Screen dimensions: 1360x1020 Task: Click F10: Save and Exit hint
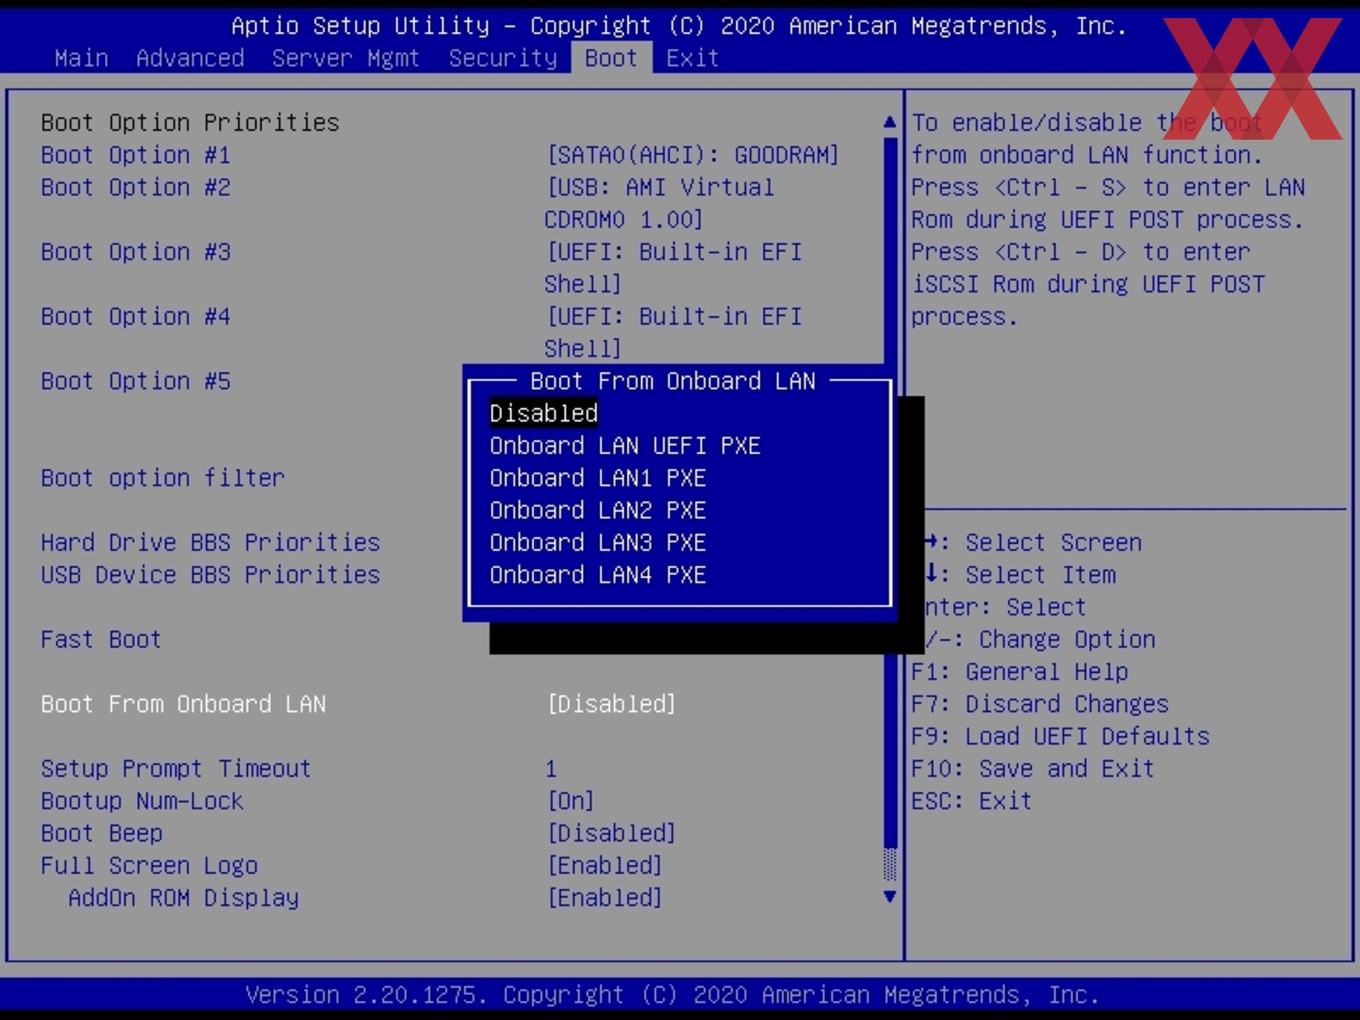point(1033,769)
